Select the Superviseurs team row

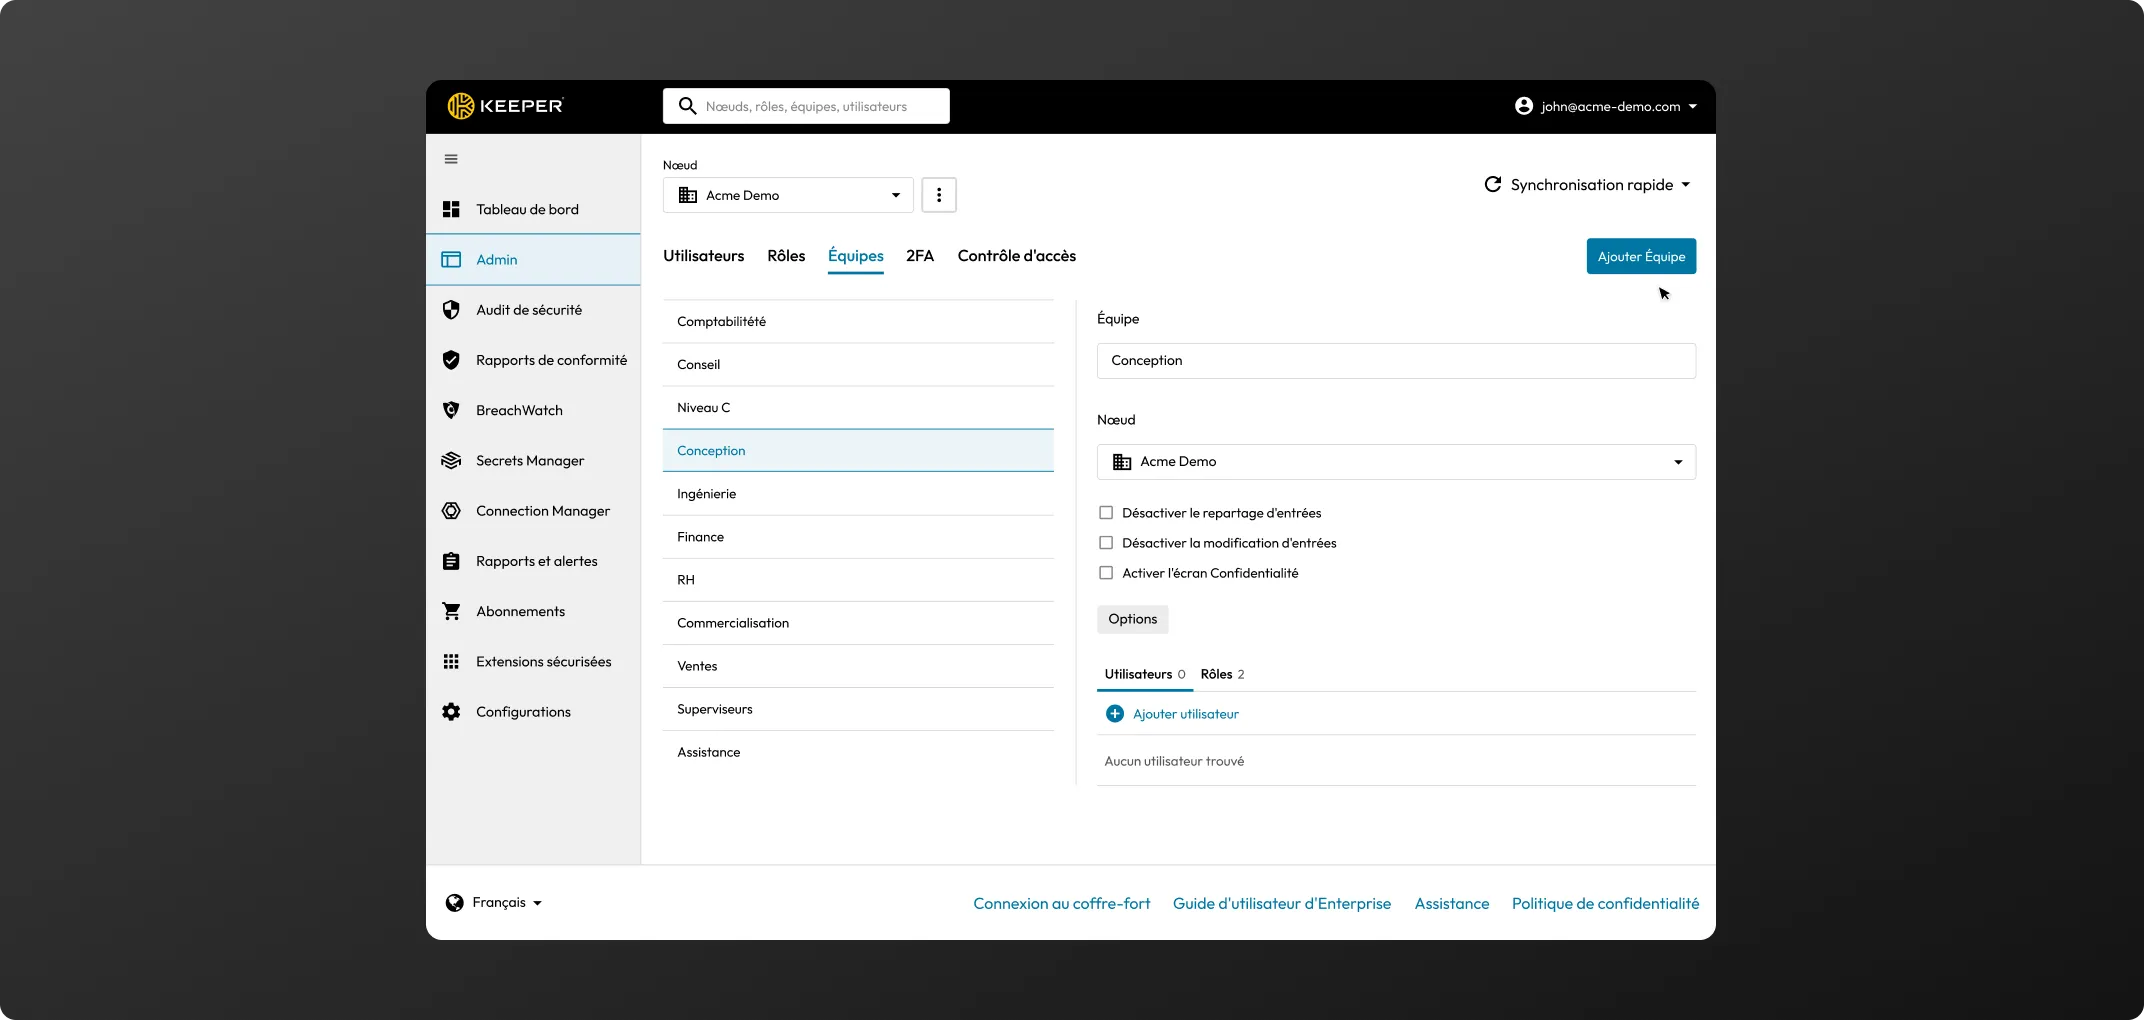point(858,709)
